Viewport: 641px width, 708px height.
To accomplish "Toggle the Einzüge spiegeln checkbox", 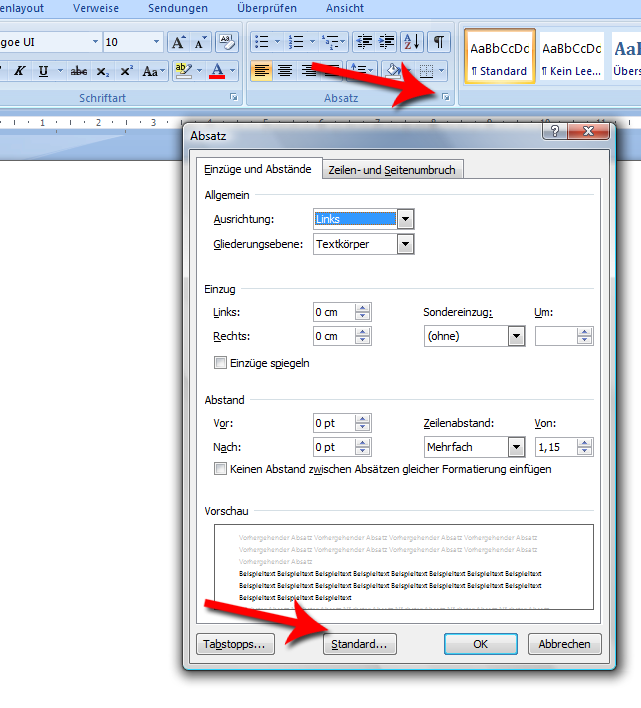I will (x=220, y=363).
